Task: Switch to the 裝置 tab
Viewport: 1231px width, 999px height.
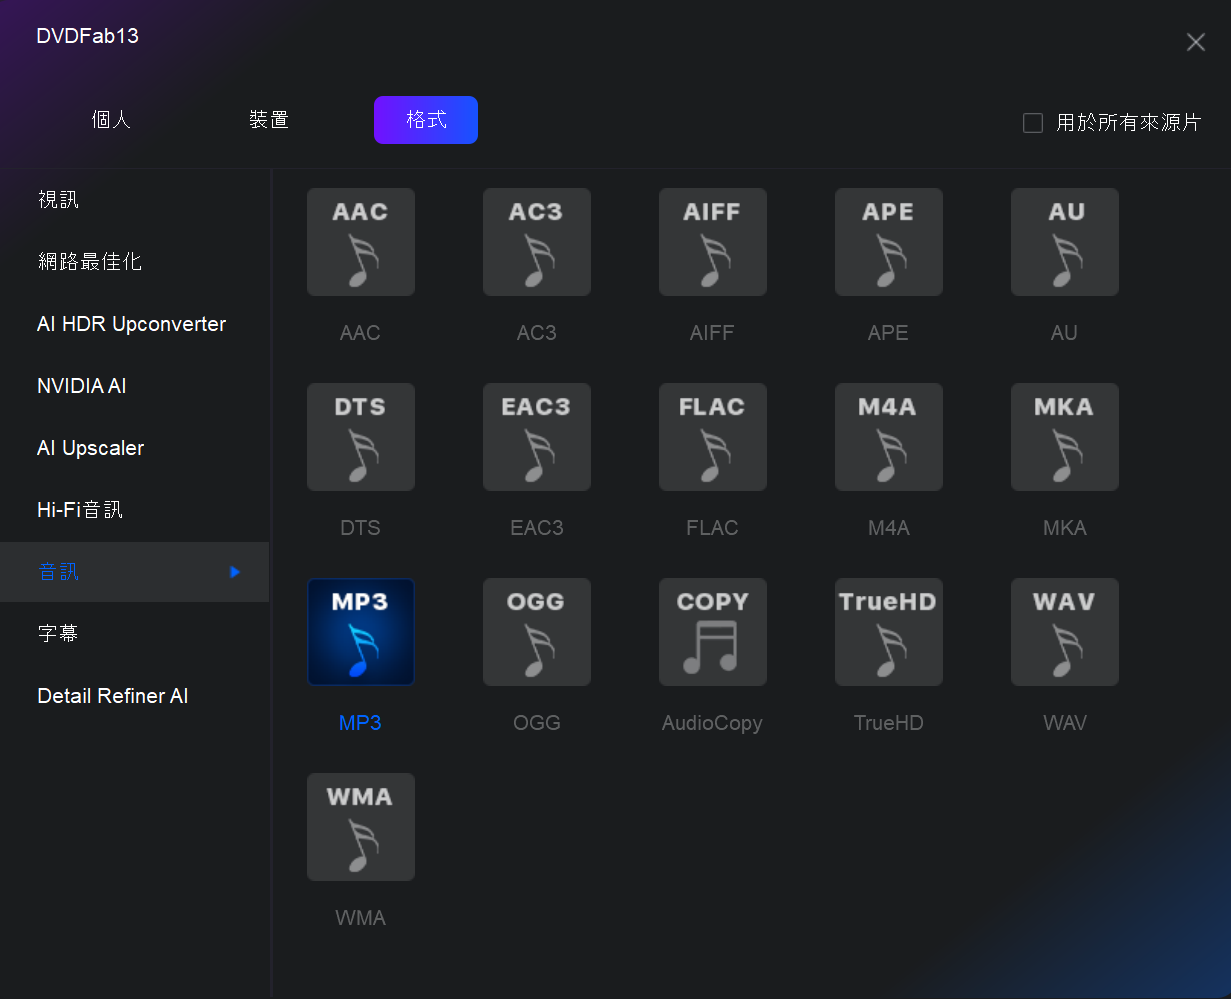Action: 269,120
